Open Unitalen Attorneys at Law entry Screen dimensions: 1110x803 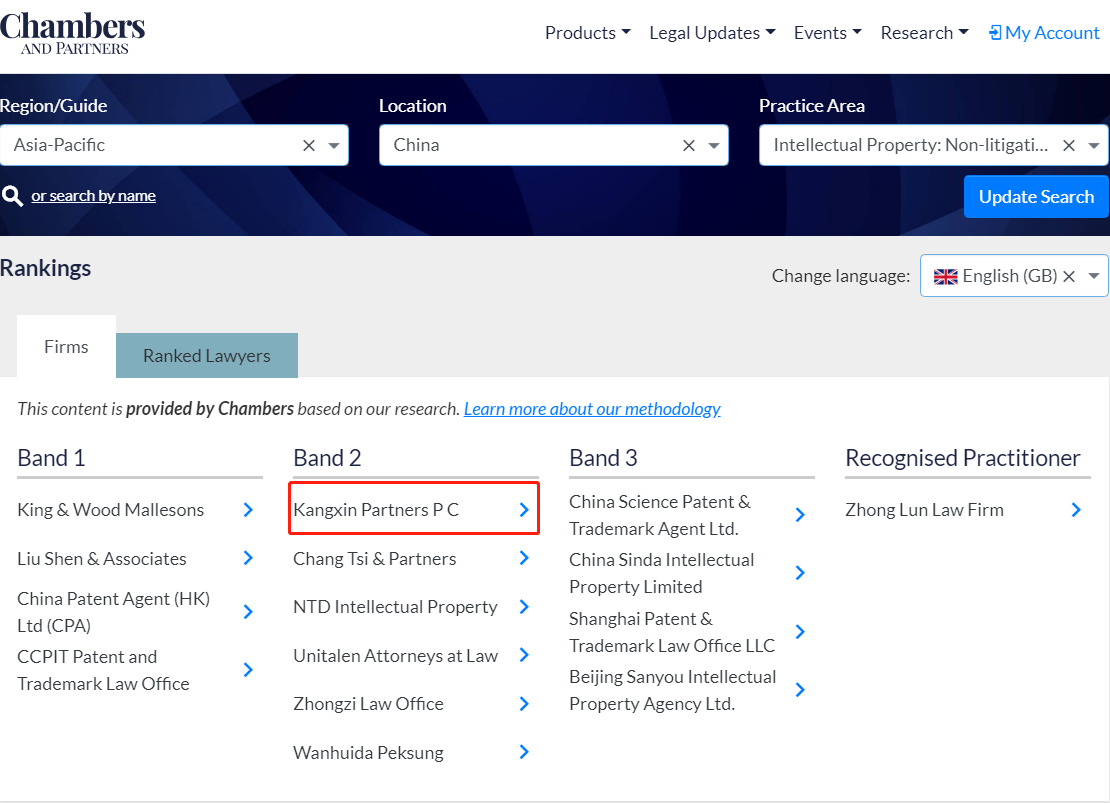click(396, 656)
